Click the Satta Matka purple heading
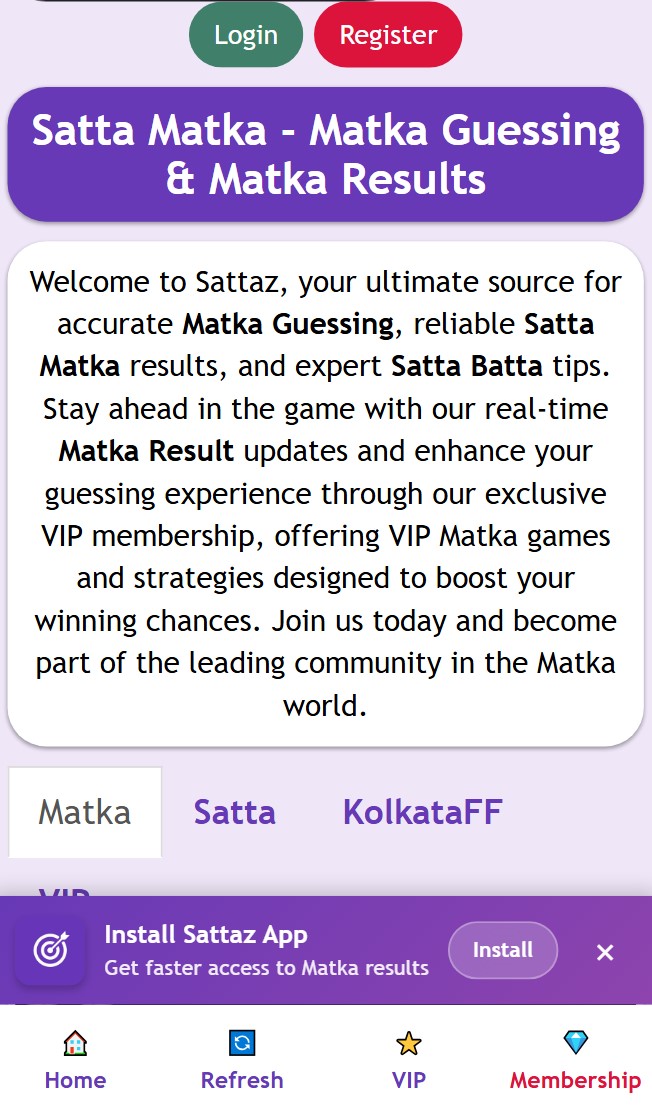Screen dimensions: 652x1106 [x=326, y=155]
